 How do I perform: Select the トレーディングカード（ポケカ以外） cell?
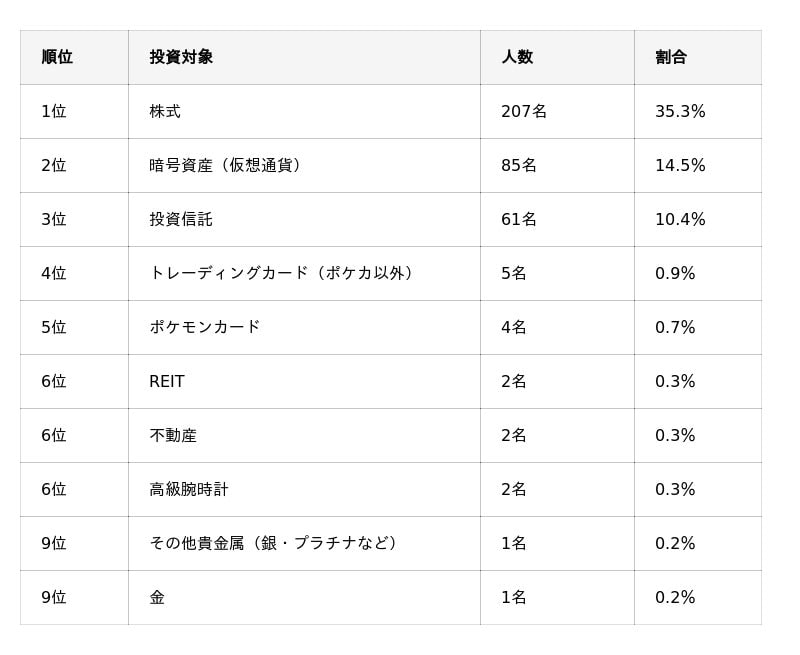(x=282, y=273)
